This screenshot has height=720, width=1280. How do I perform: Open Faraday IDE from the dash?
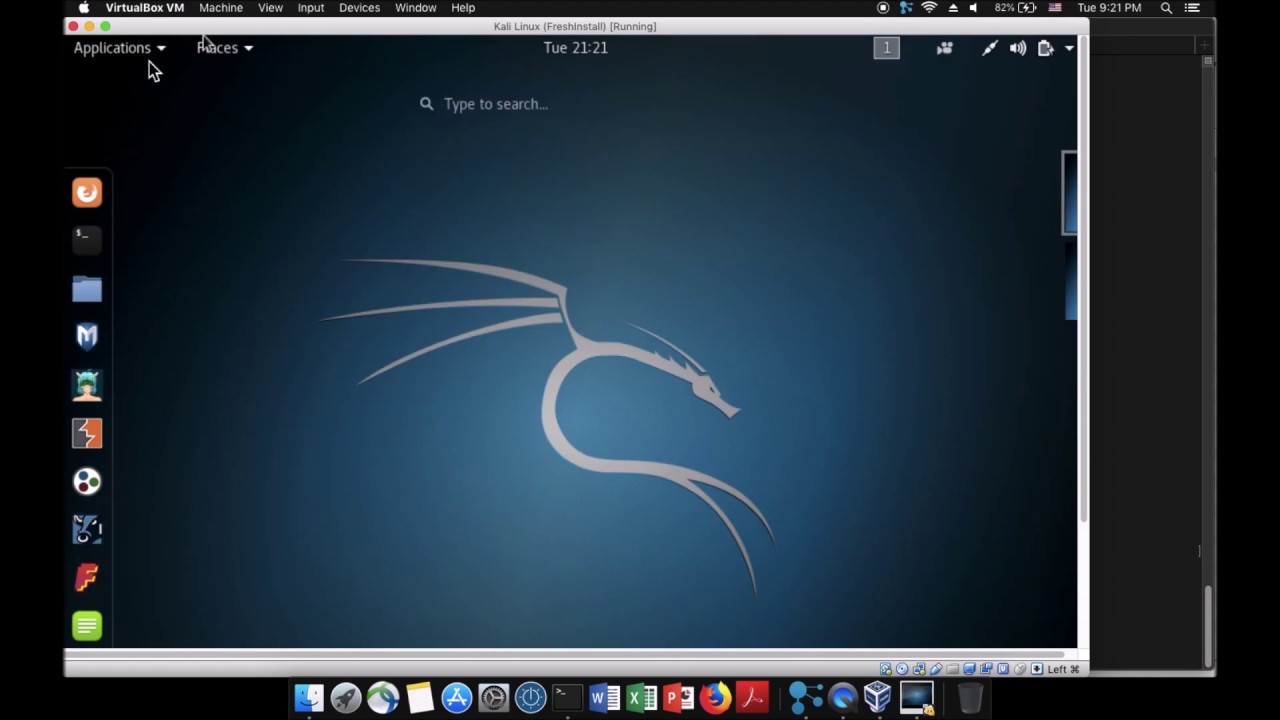click(x=87, y=578)
